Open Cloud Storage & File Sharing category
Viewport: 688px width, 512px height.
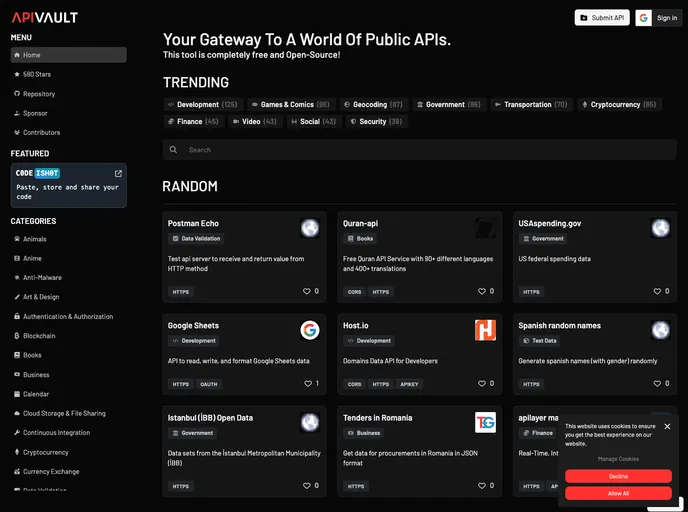tap(60, 413)
